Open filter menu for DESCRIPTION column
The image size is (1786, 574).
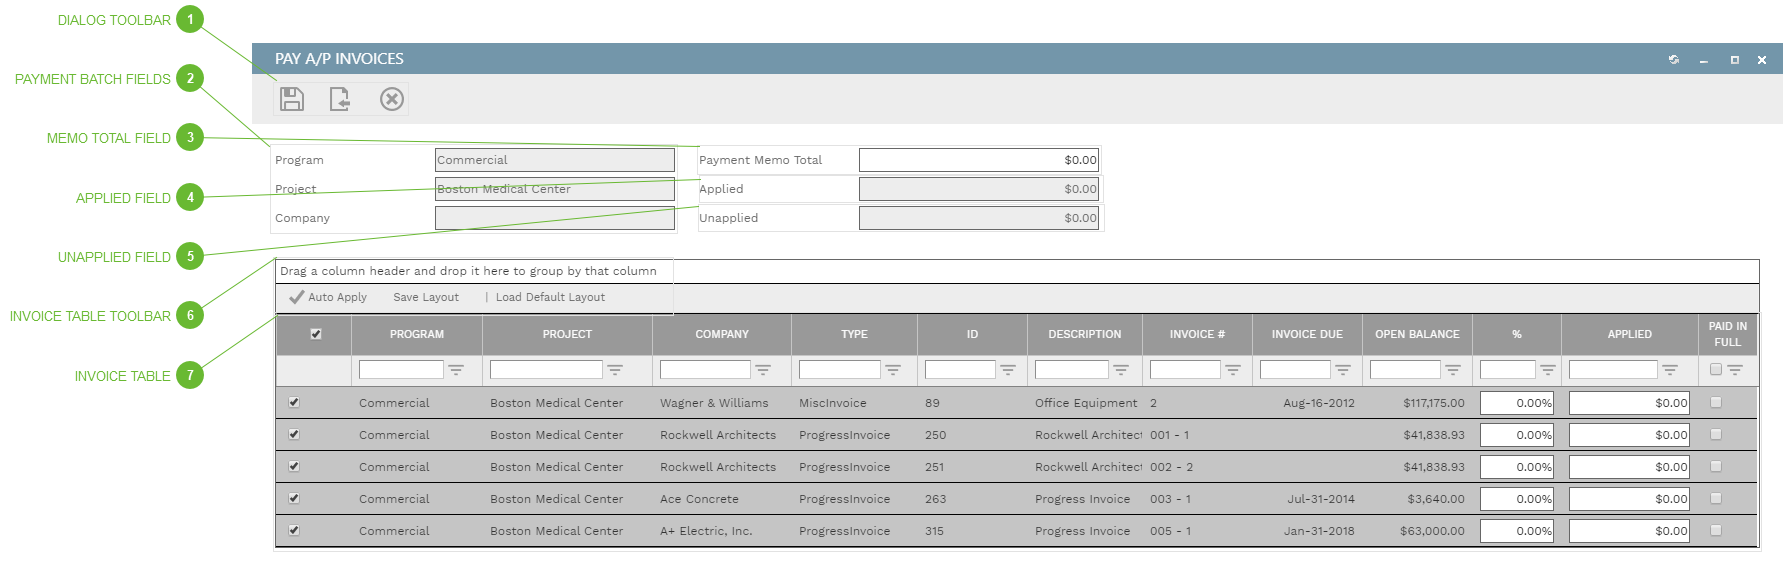[x=1121, y=370]
